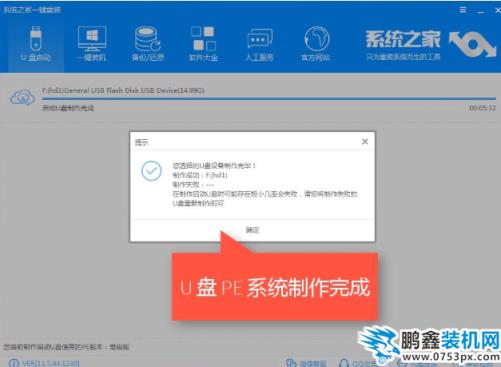Click the 制作成功: F:(hd1) line in dialog
The width and height of the screenshot is (501, 367).
coord(200,175)
